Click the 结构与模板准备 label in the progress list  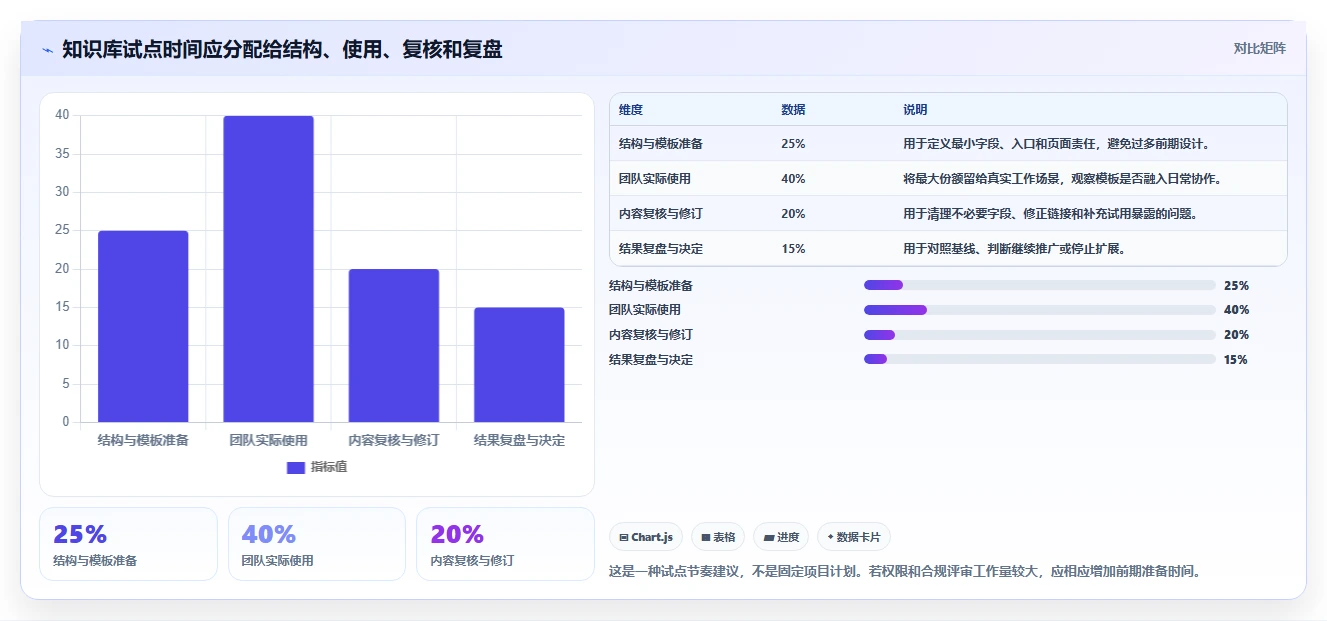tap(651, 285)
